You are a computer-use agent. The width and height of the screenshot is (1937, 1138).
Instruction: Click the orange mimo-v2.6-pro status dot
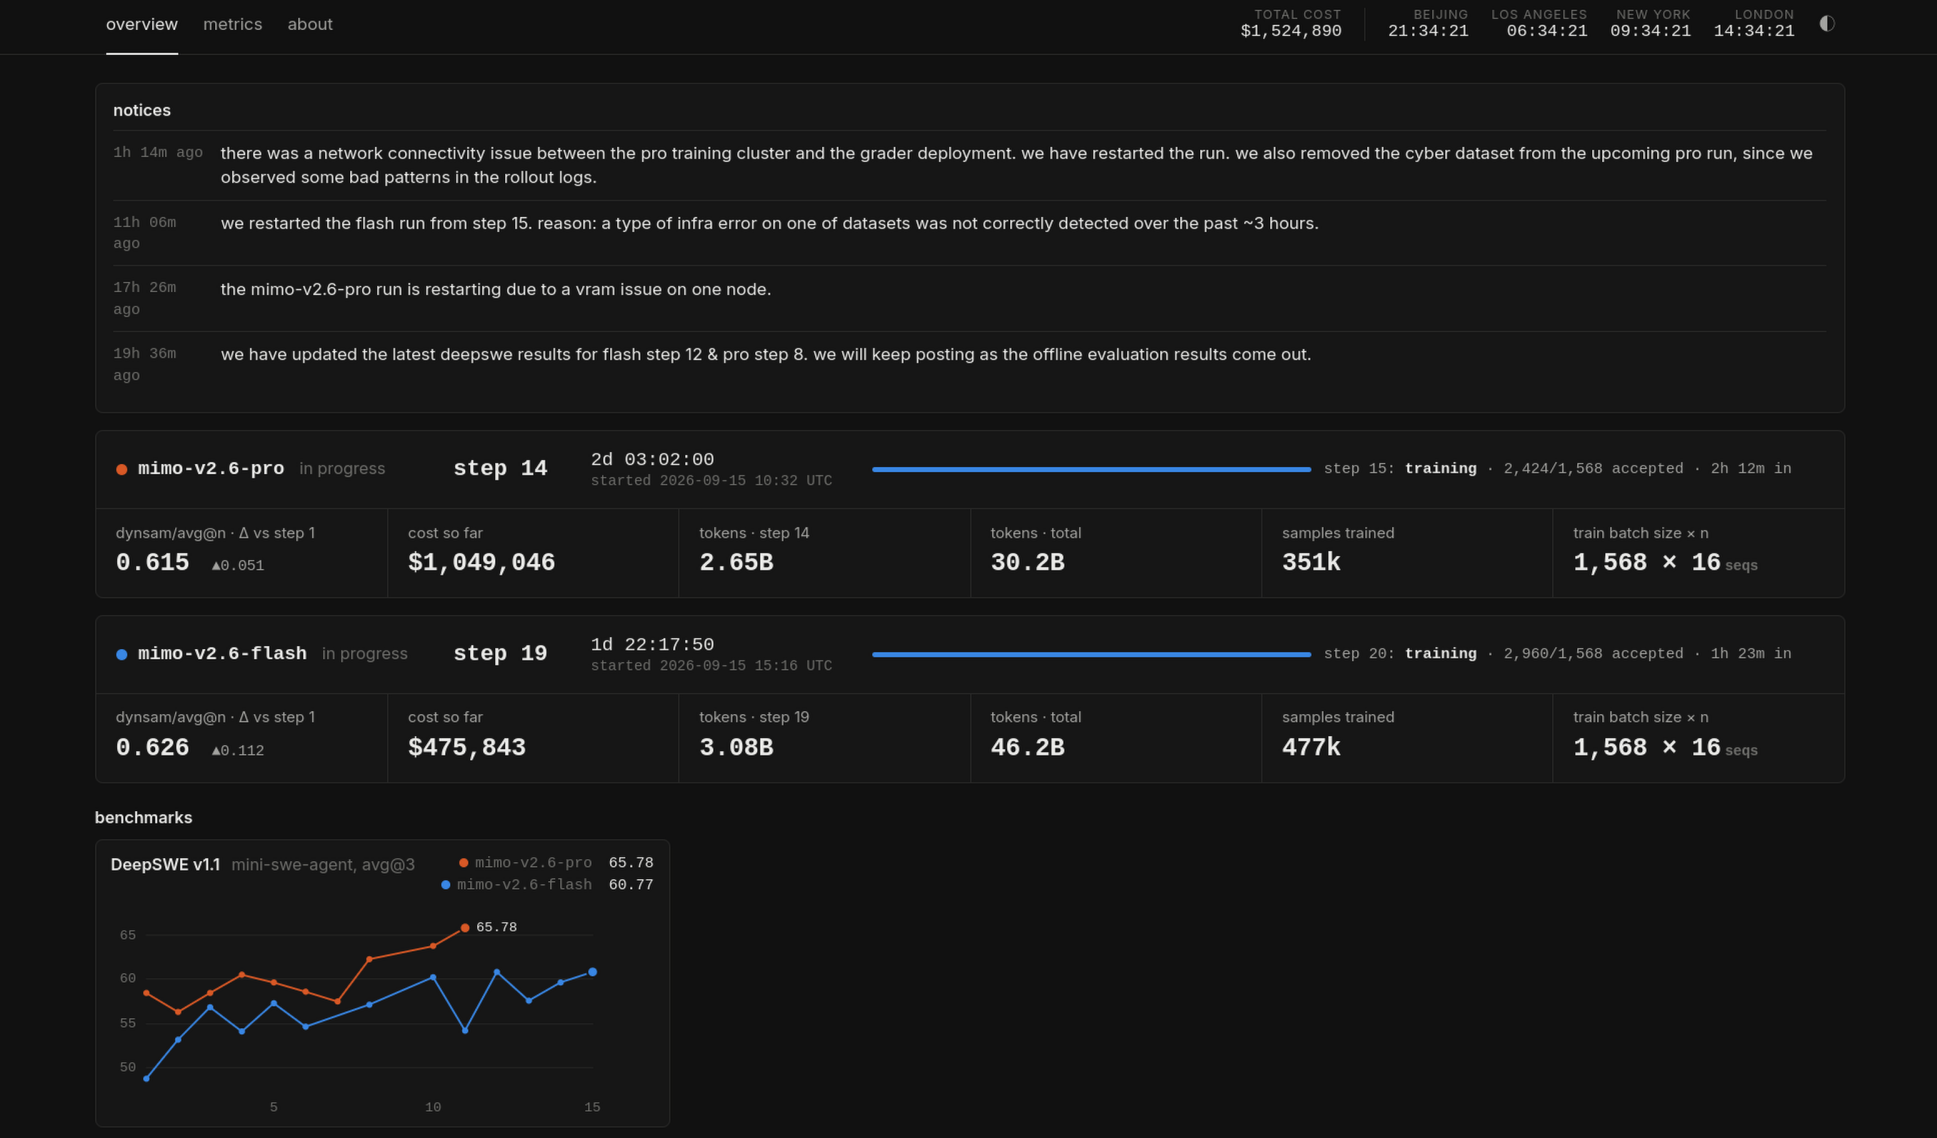pyautogui.click(x=122, y=469)
